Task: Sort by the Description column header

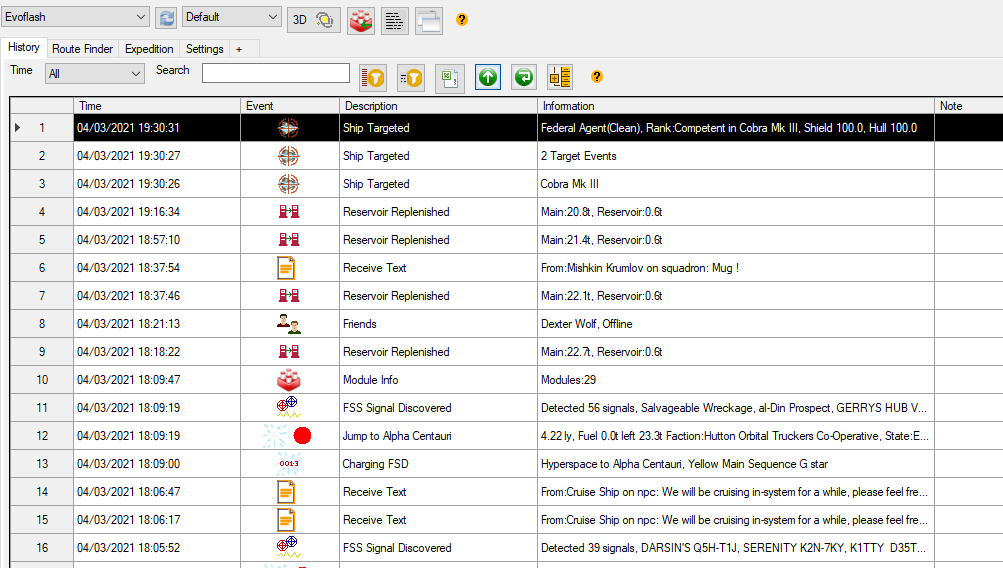Action: [x=438, y=106]
